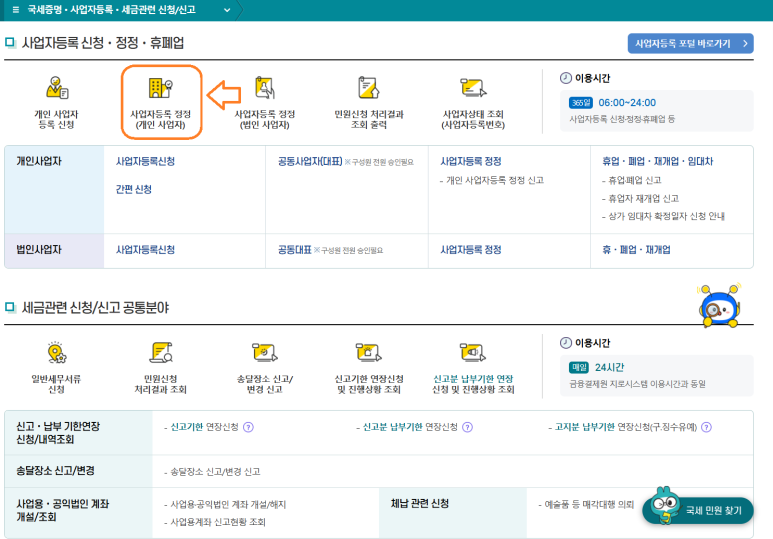The width and height of the screenshot is (773, 539).
Task: Click 국세 민원 찾기 floating button
Action: (x=698, y=510)
